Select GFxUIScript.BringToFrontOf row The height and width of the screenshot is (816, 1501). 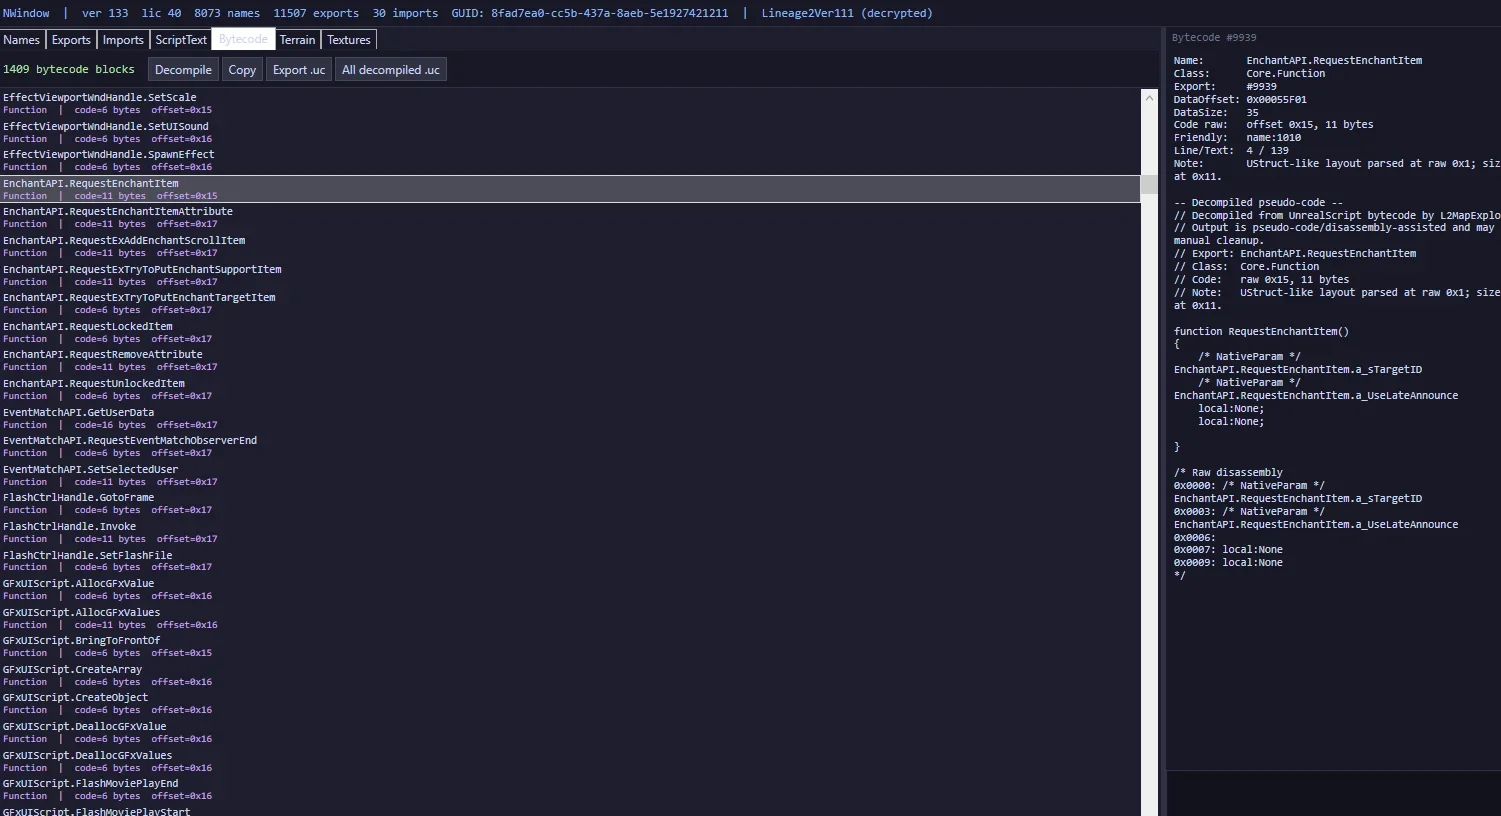click(x=570, y=647)
